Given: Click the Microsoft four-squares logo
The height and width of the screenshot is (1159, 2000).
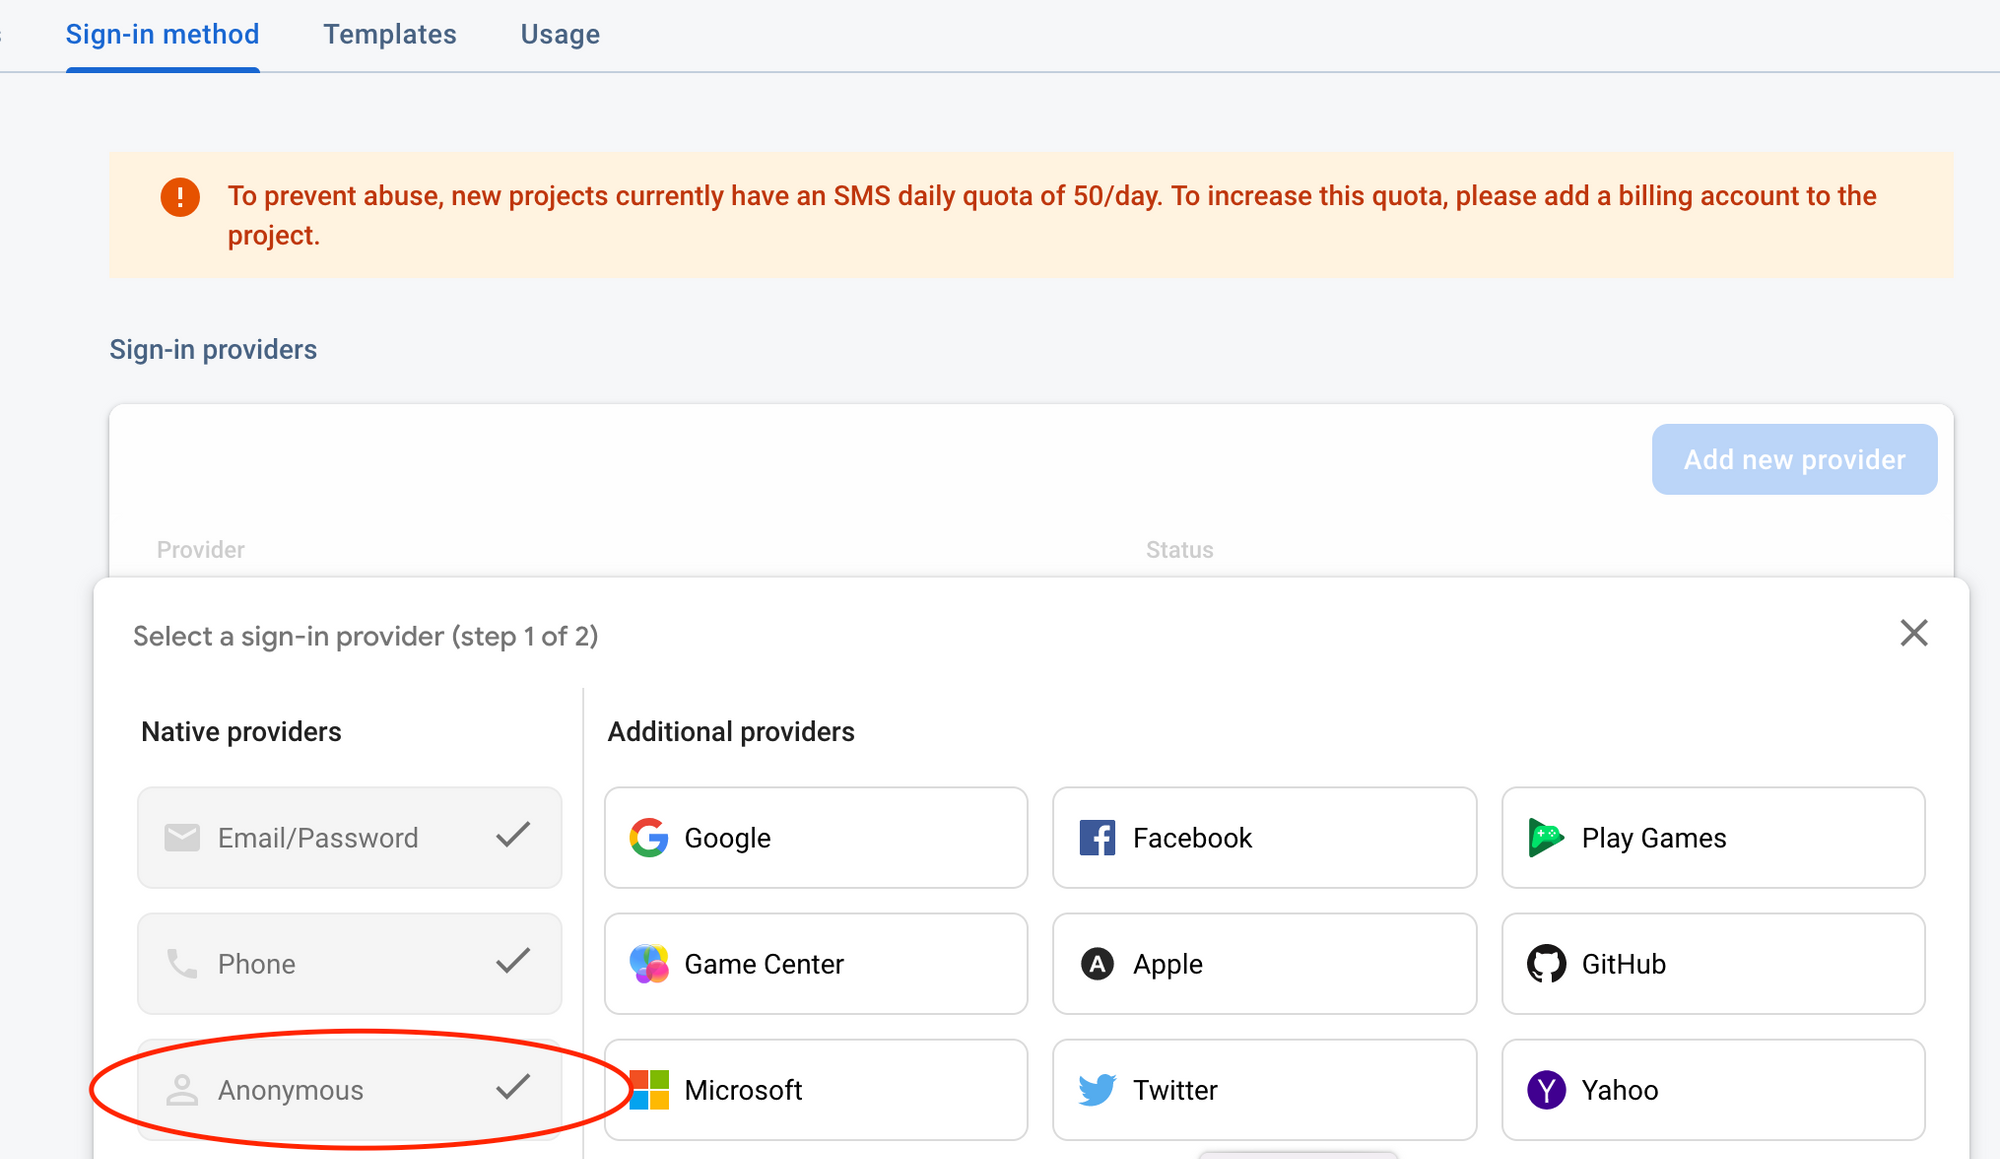Looking at the screenshot, I should tap(649, 1089).
